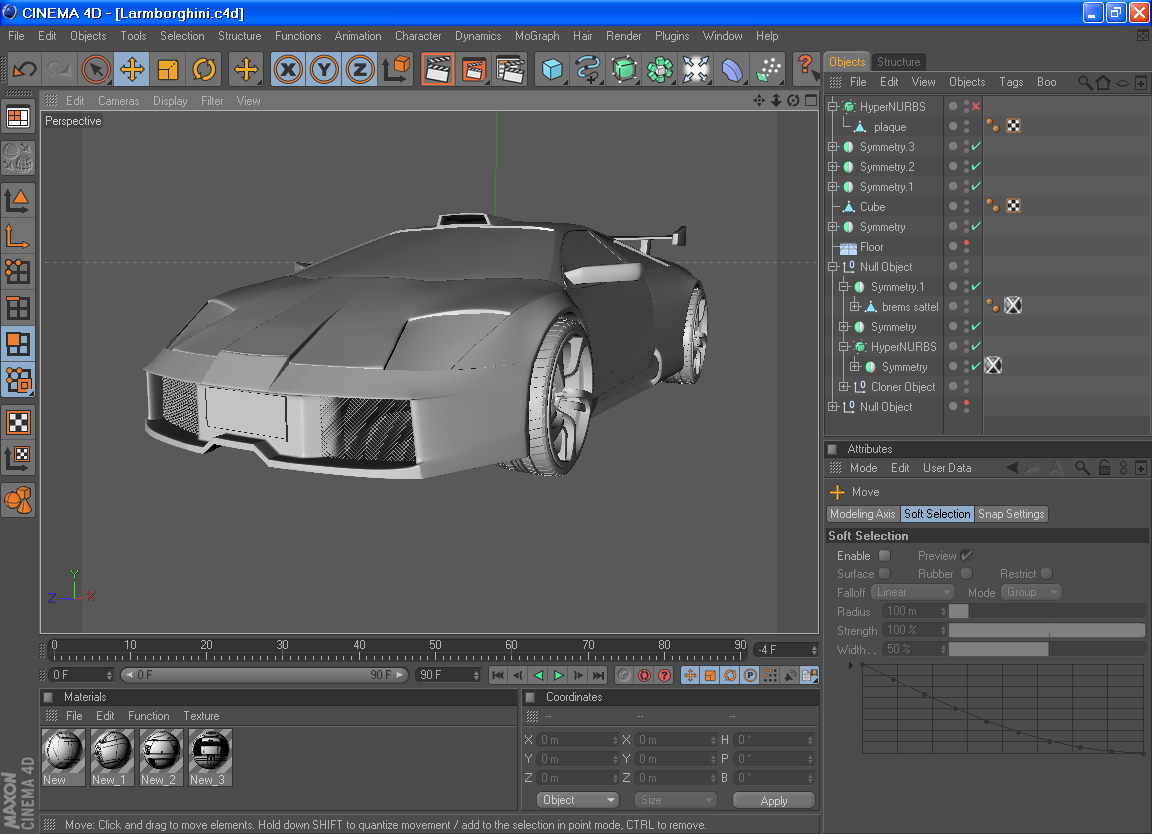Select the Scale tool

[168, 70]
